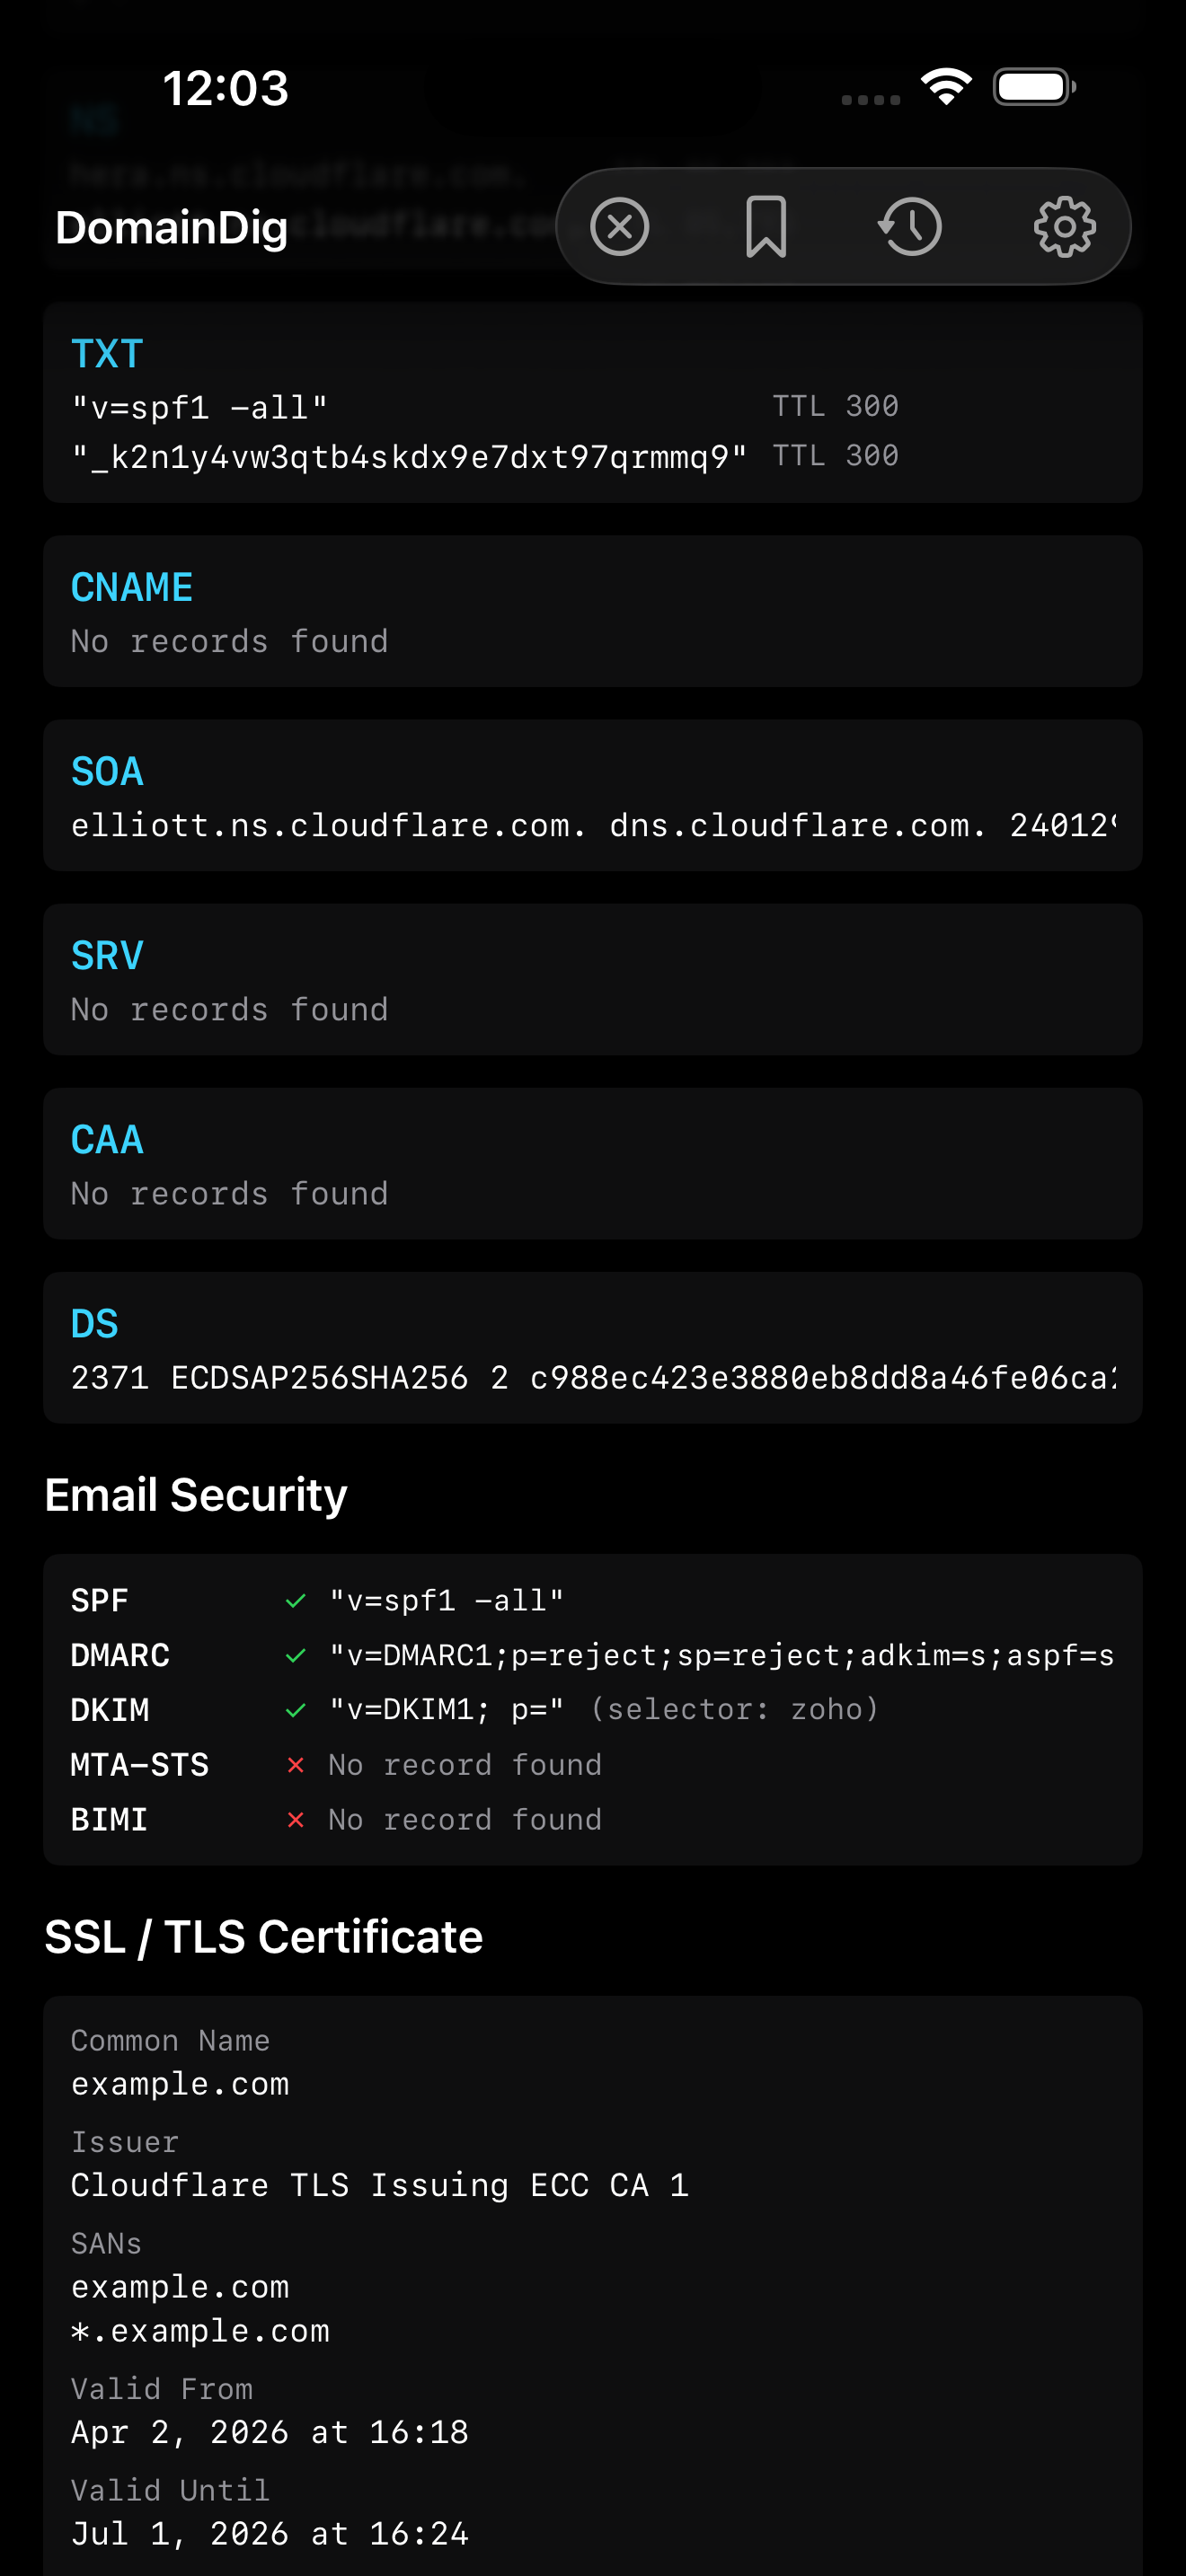Image resolution: width=1186 pixels, height=2576 pixels.
Task: Tap the v=spf1 -all TXT record
Action: tap(199, 408)
